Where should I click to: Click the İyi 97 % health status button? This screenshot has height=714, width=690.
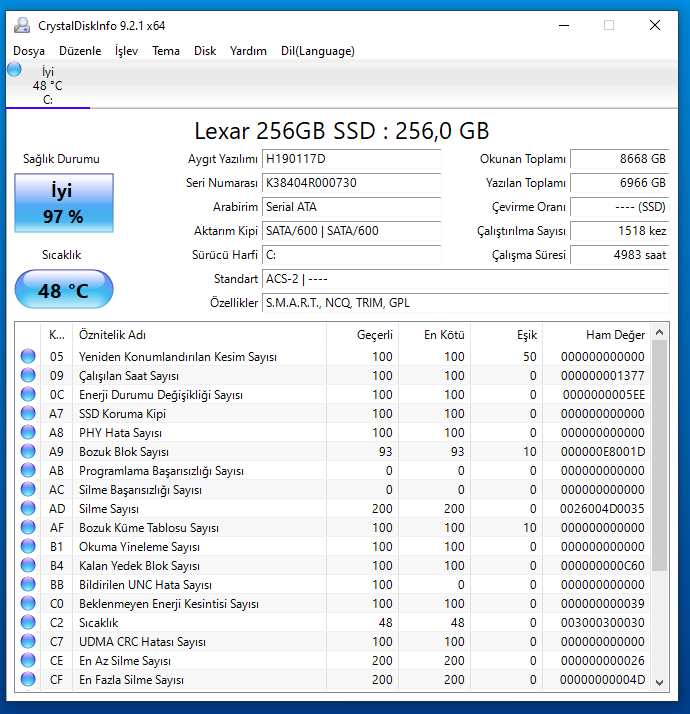point(64,203)
